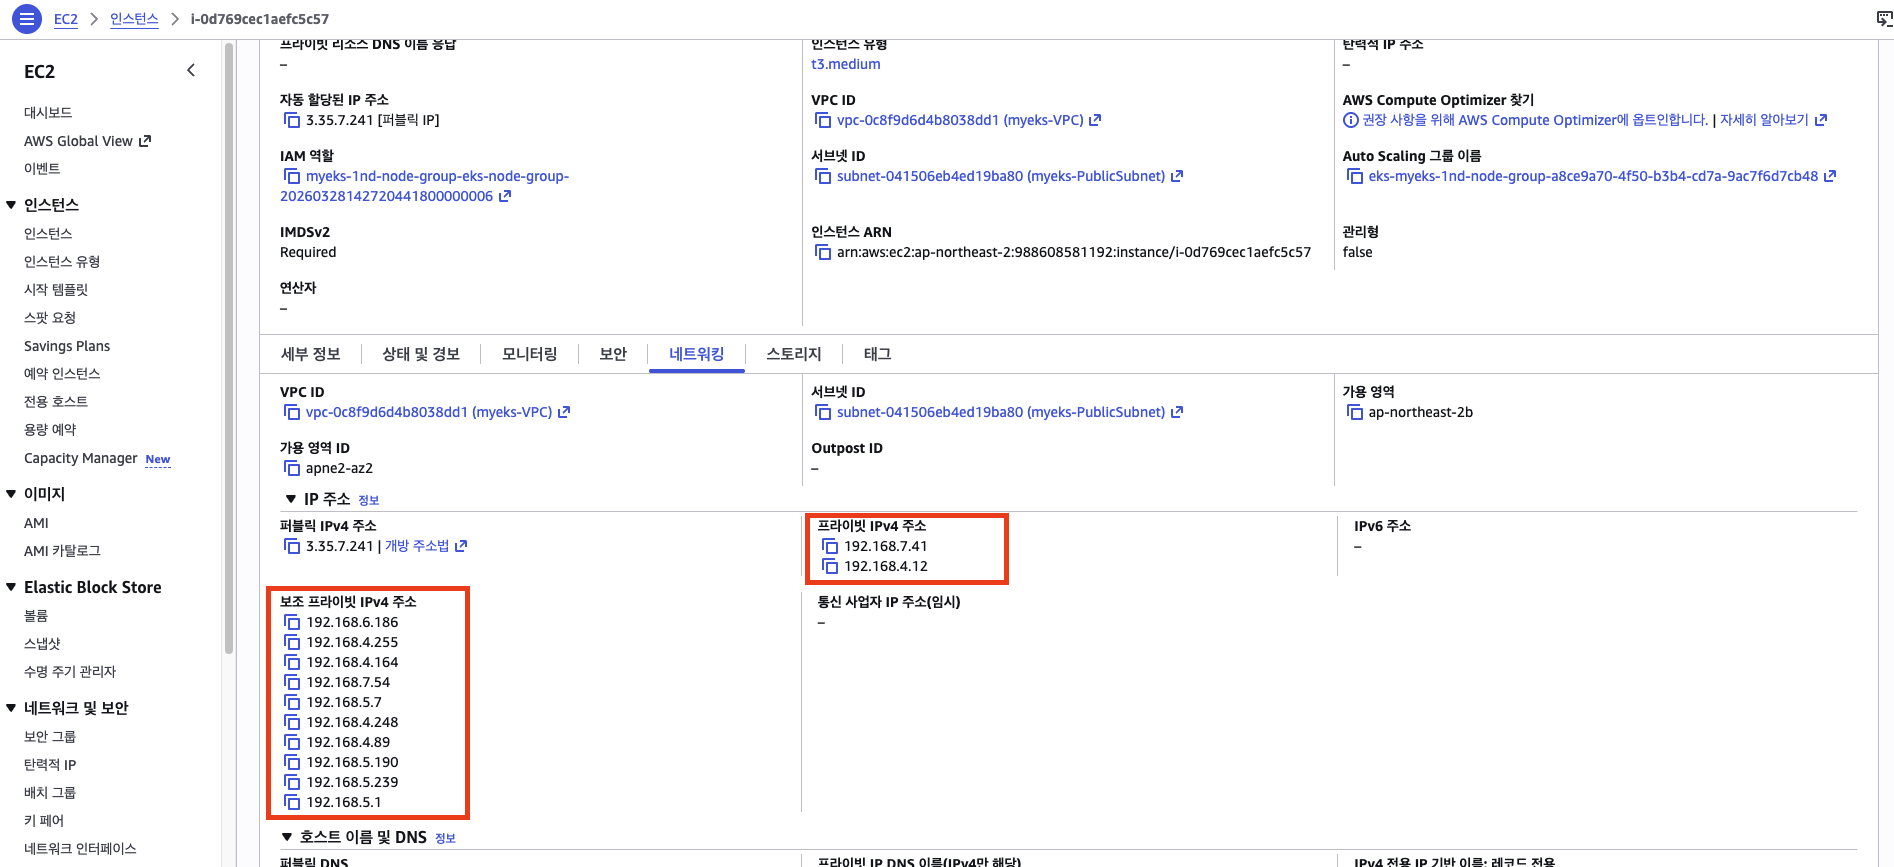1894x867 pixels.
Task: Open 보안 그룹 in the sidebar
Action: pos(50,737)
